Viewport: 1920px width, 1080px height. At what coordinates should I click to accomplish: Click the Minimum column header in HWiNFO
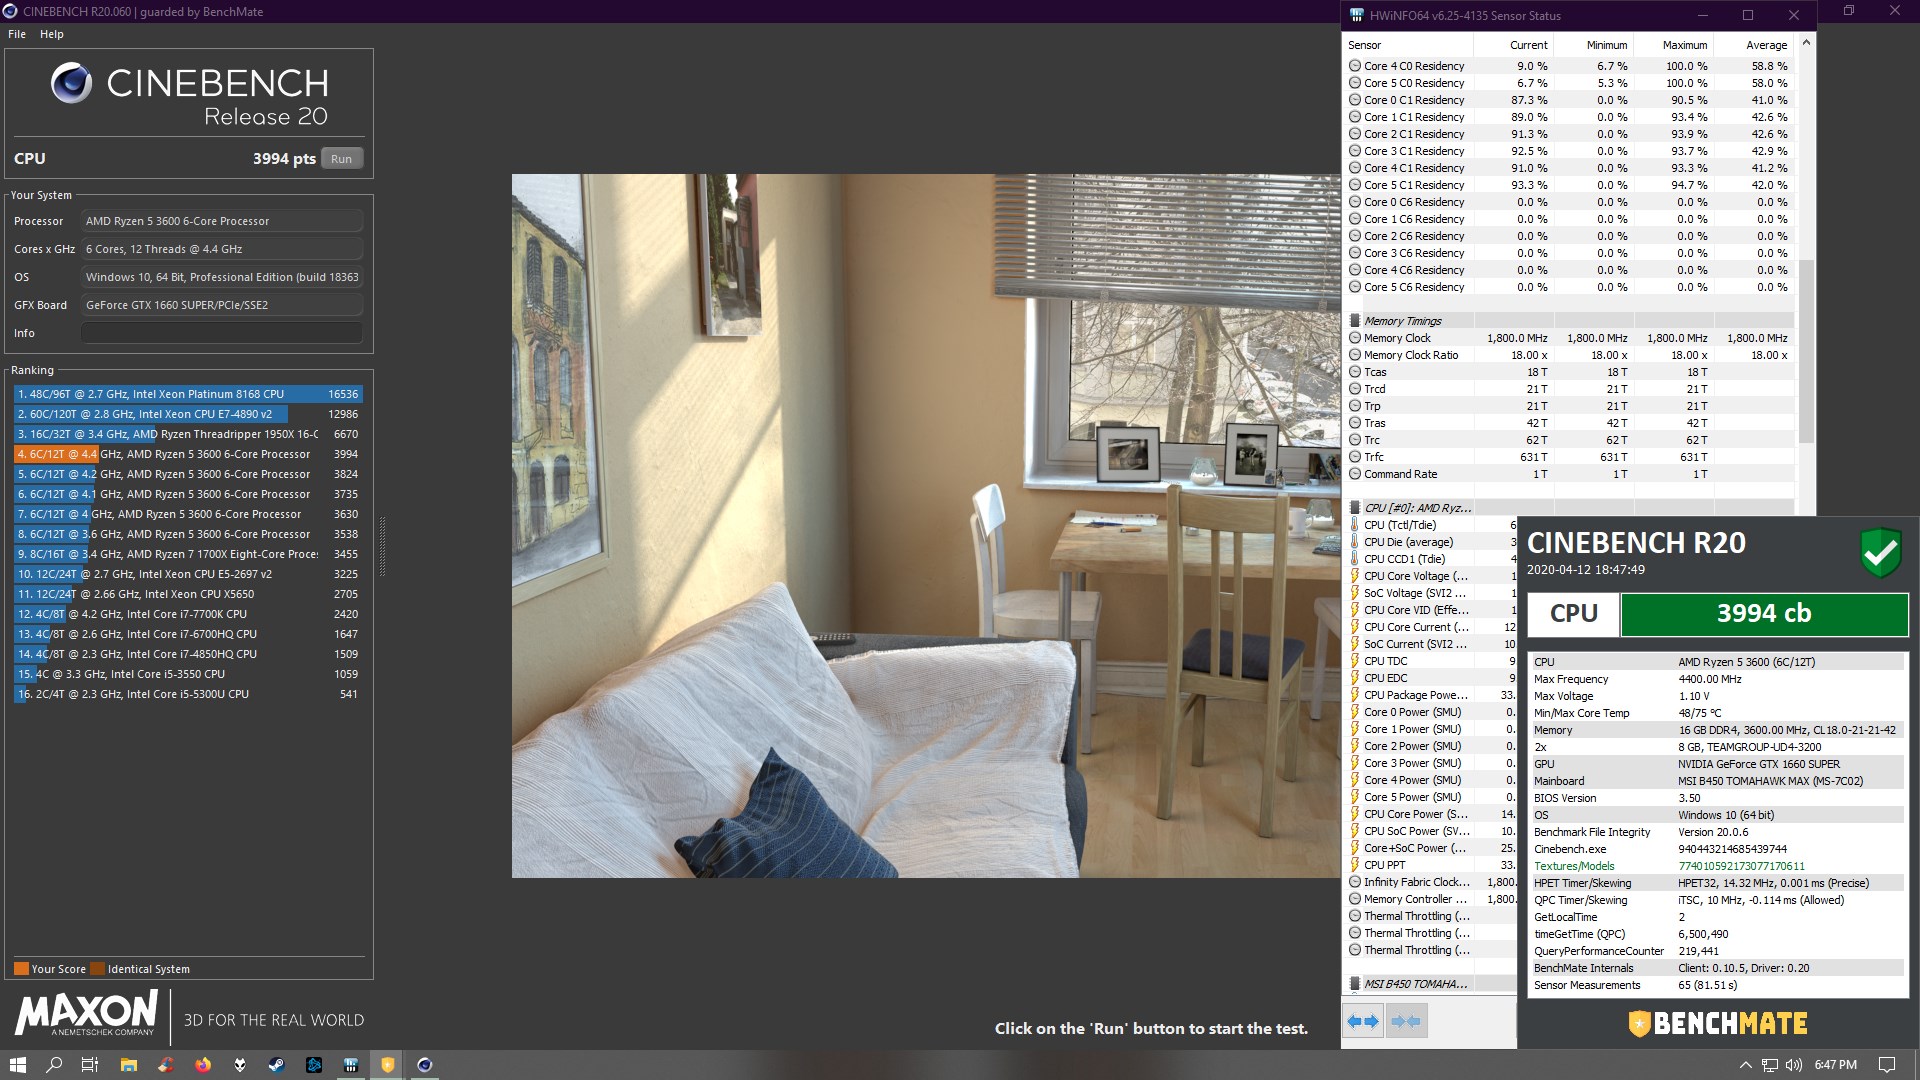1593,45
